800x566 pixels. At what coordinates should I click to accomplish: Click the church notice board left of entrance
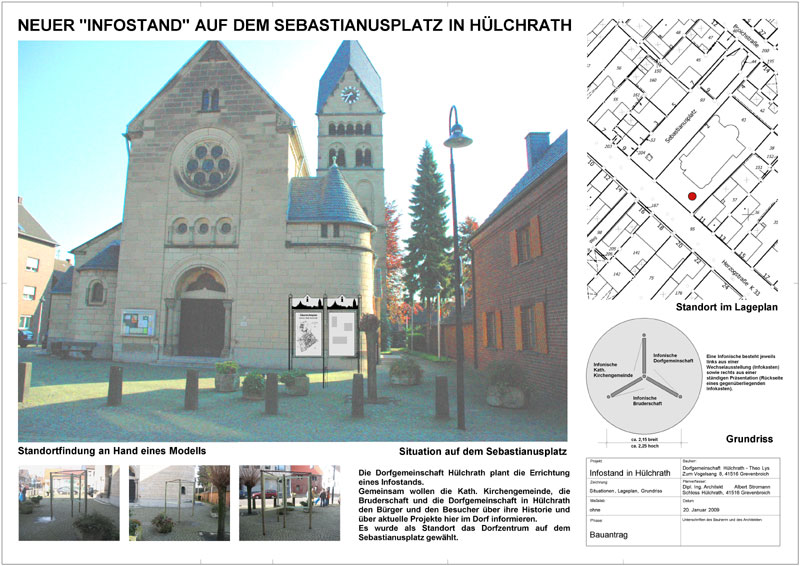pos(138,322)
